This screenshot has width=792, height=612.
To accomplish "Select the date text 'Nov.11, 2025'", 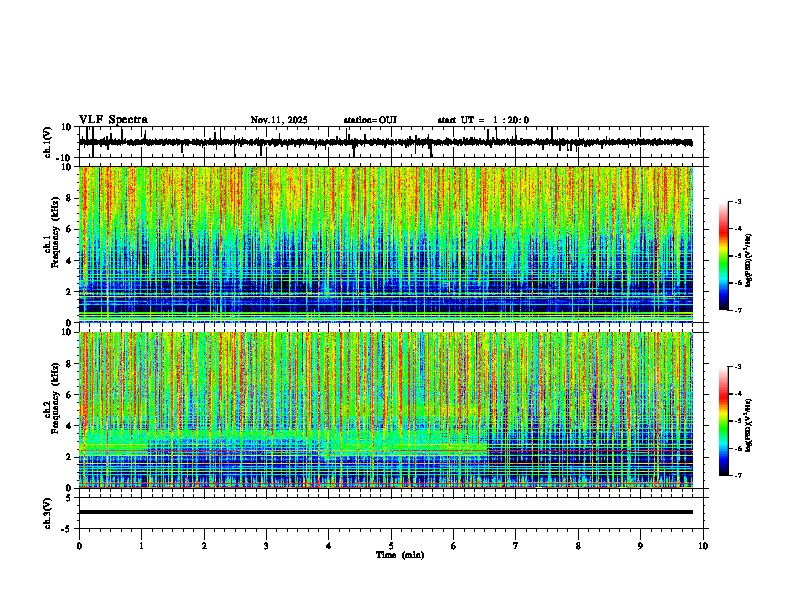I will [279, 120].
